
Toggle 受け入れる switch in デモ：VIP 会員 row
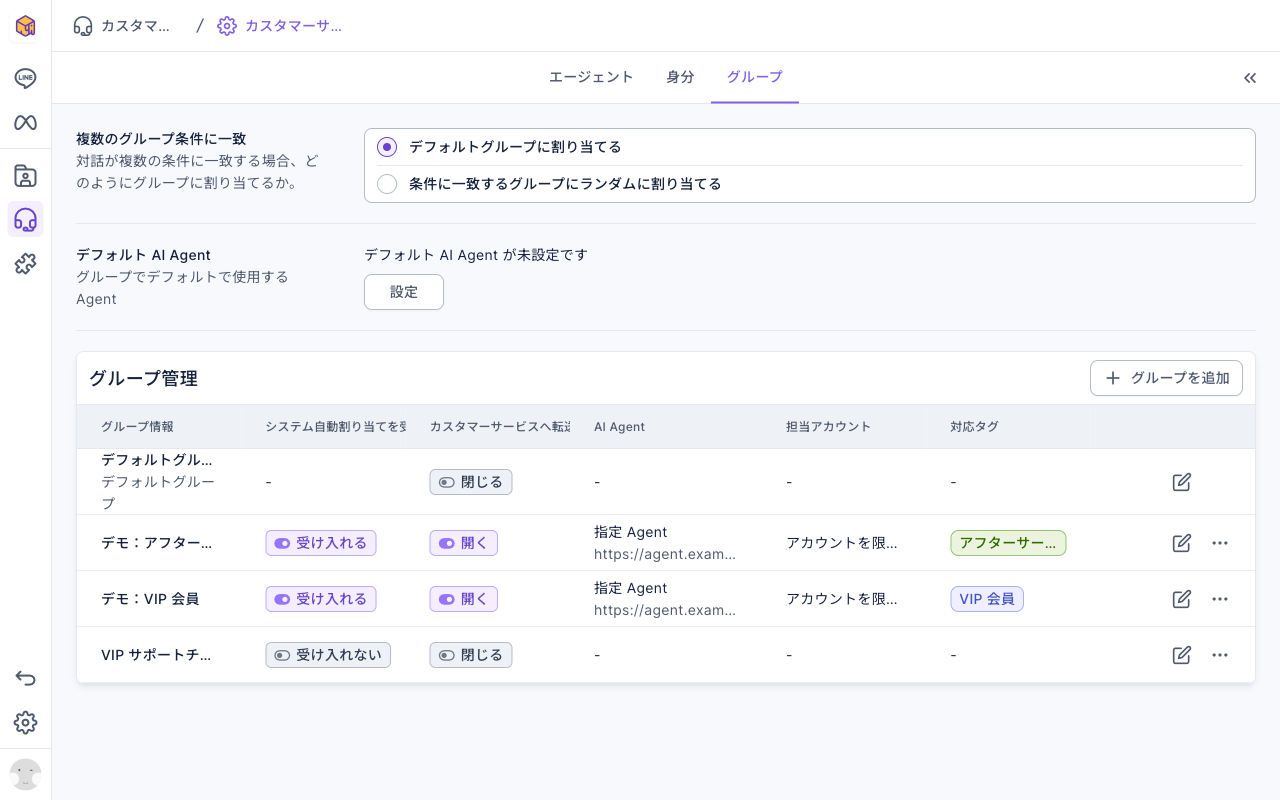coord(321,599)
